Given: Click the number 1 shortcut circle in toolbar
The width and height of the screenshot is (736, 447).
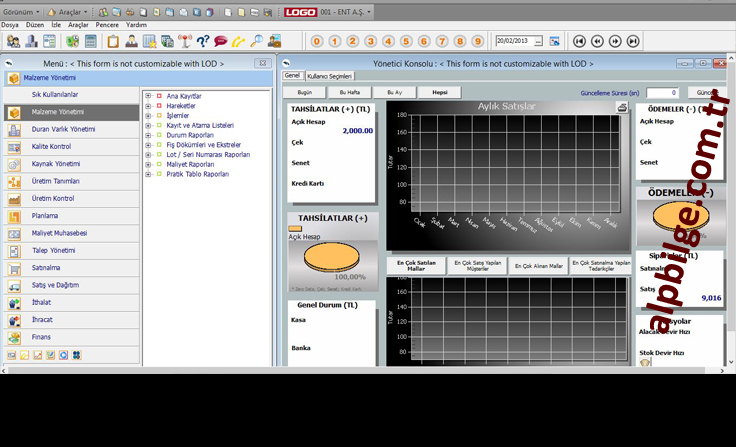Looking at the screenshot, I should pos(335,41).
